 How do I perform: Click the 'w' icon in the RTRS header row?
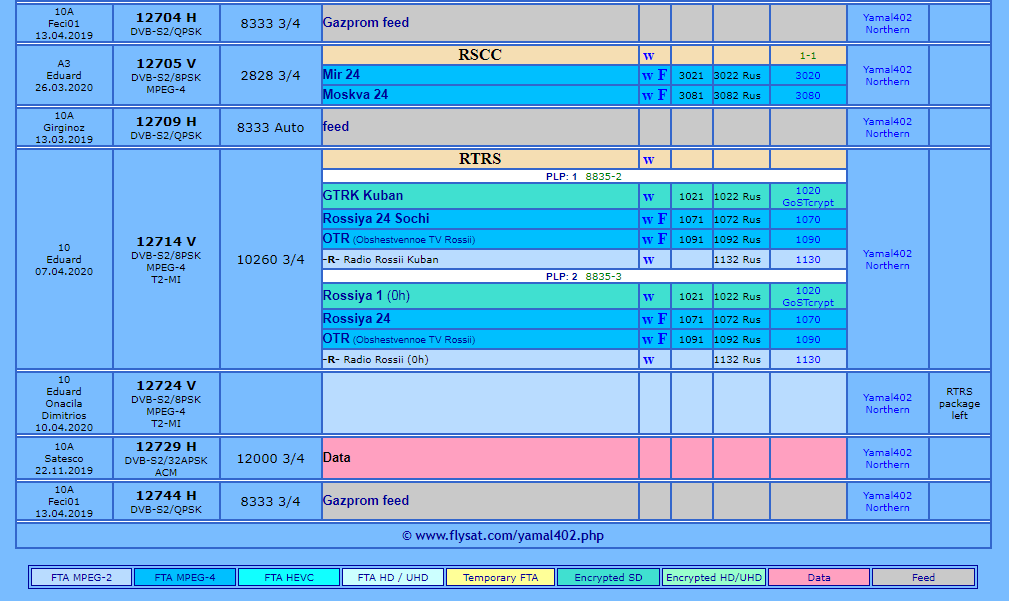[x=648, y=160]
